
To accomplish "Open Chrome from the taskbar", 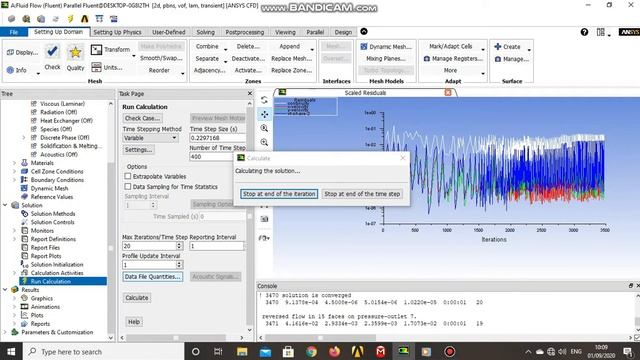I will 311,351.
